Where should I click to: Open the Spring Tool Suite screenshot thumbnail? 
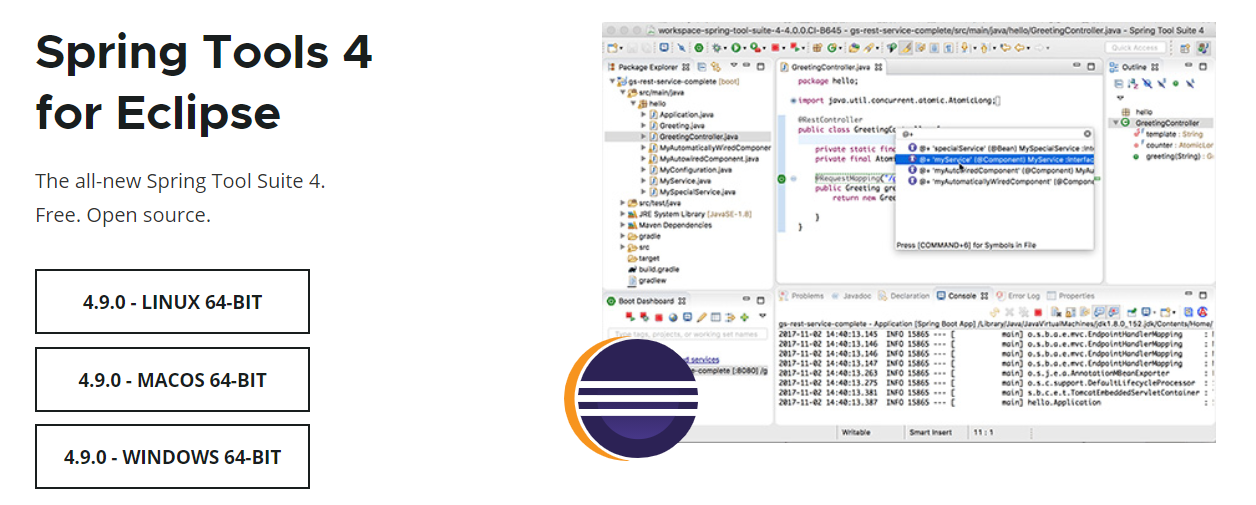(x=909, y=232)
